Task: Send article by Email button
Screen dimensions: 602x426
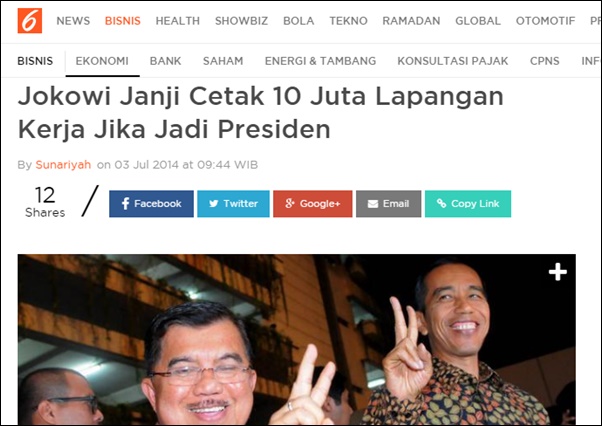Action: click(389, 204)
